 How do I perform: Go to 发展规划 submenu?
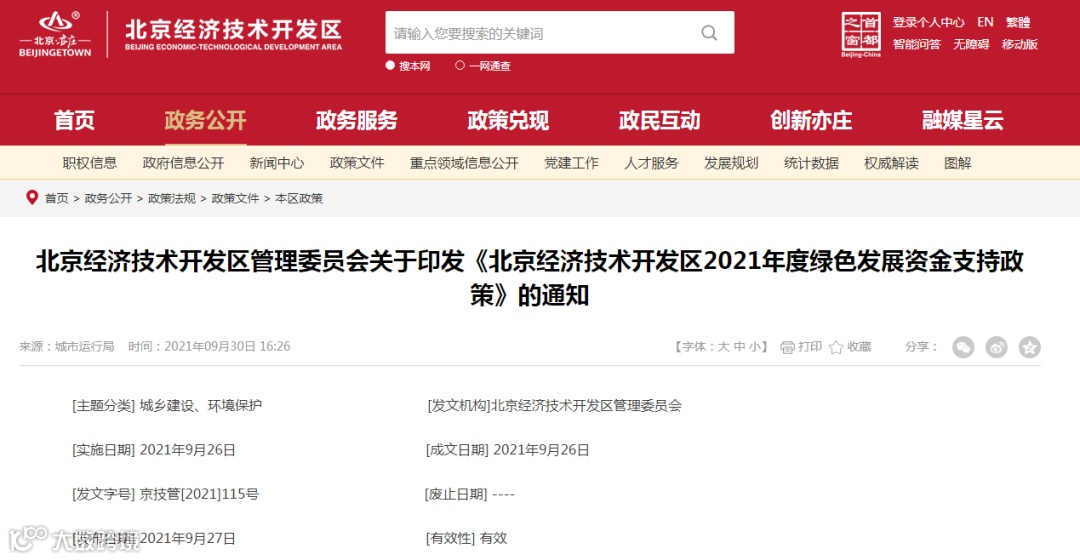click(731, 163)
